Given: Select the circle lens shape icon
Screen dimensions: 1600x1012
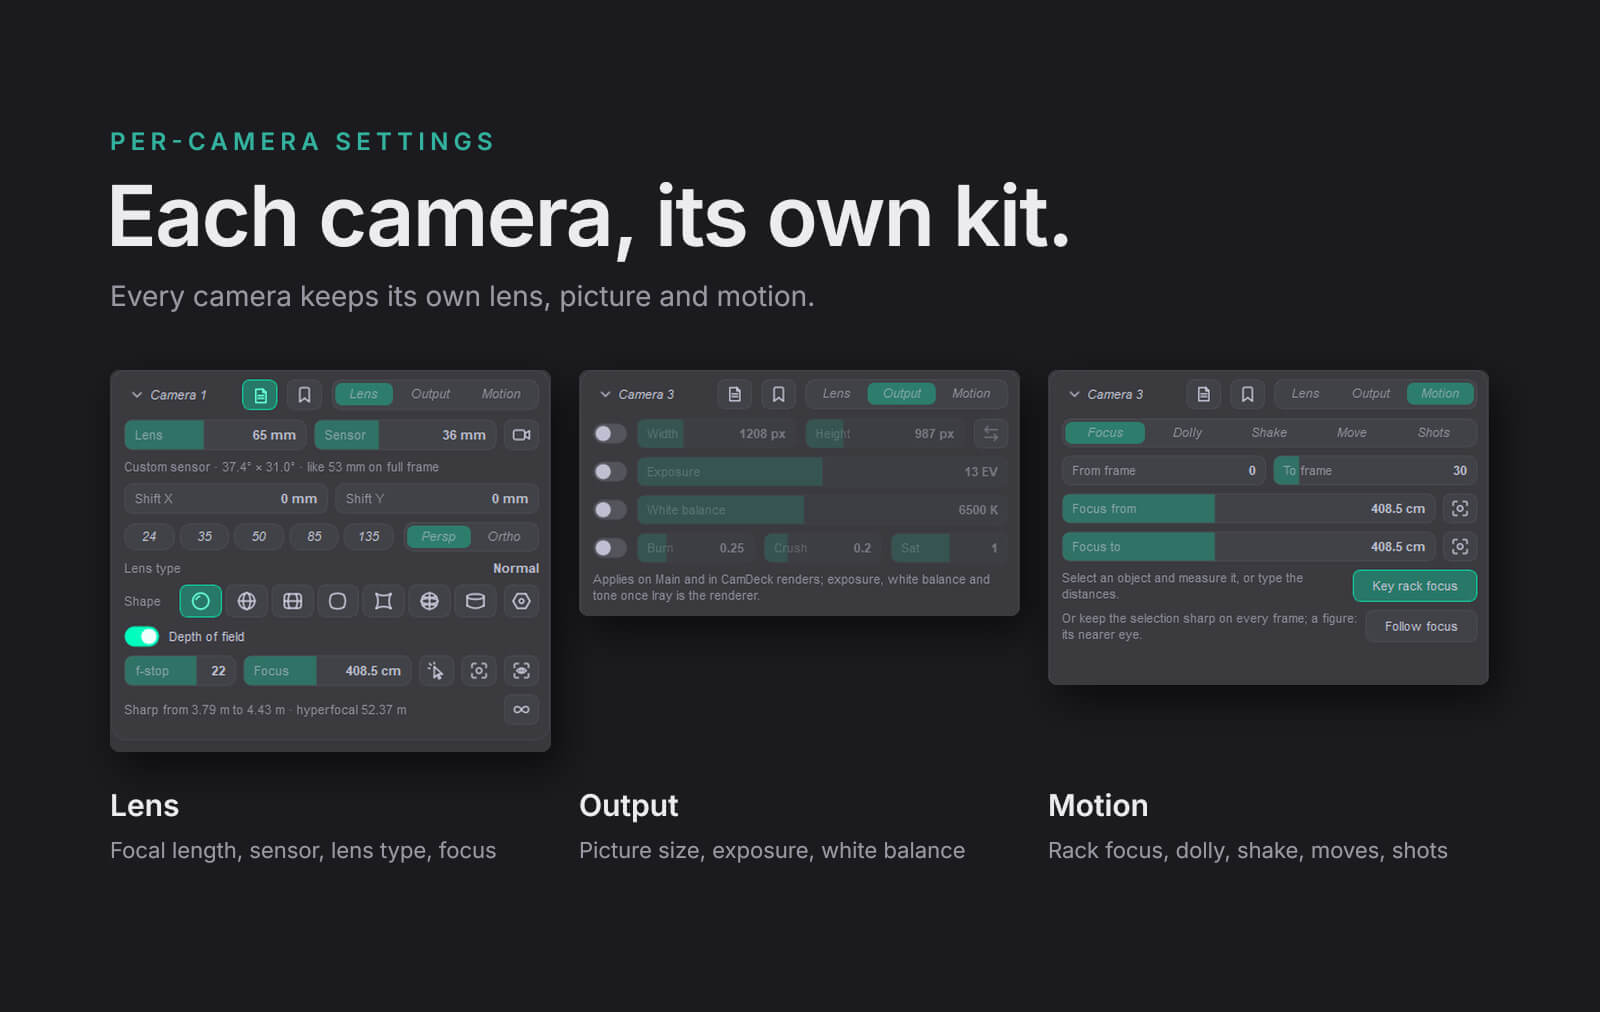Looking at the screenshot, I should [x=201, y=601].
